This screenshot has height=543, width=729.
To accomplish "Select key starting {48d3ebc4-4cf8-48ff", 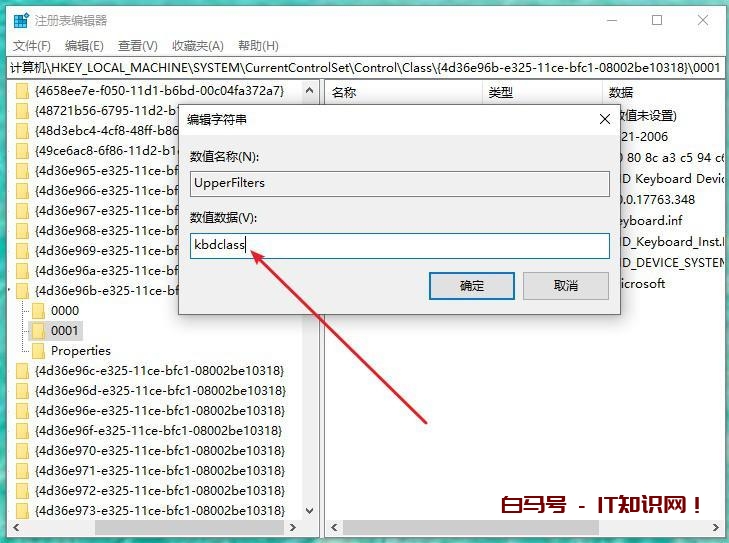I will coord(106,131).
